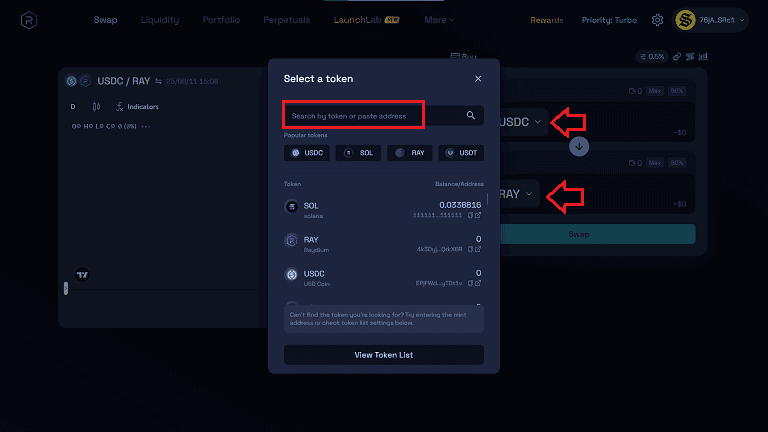Flip swap direction with the arrow button
The height and width of the screenshot is (432, 768).
[x=579, y=146]
